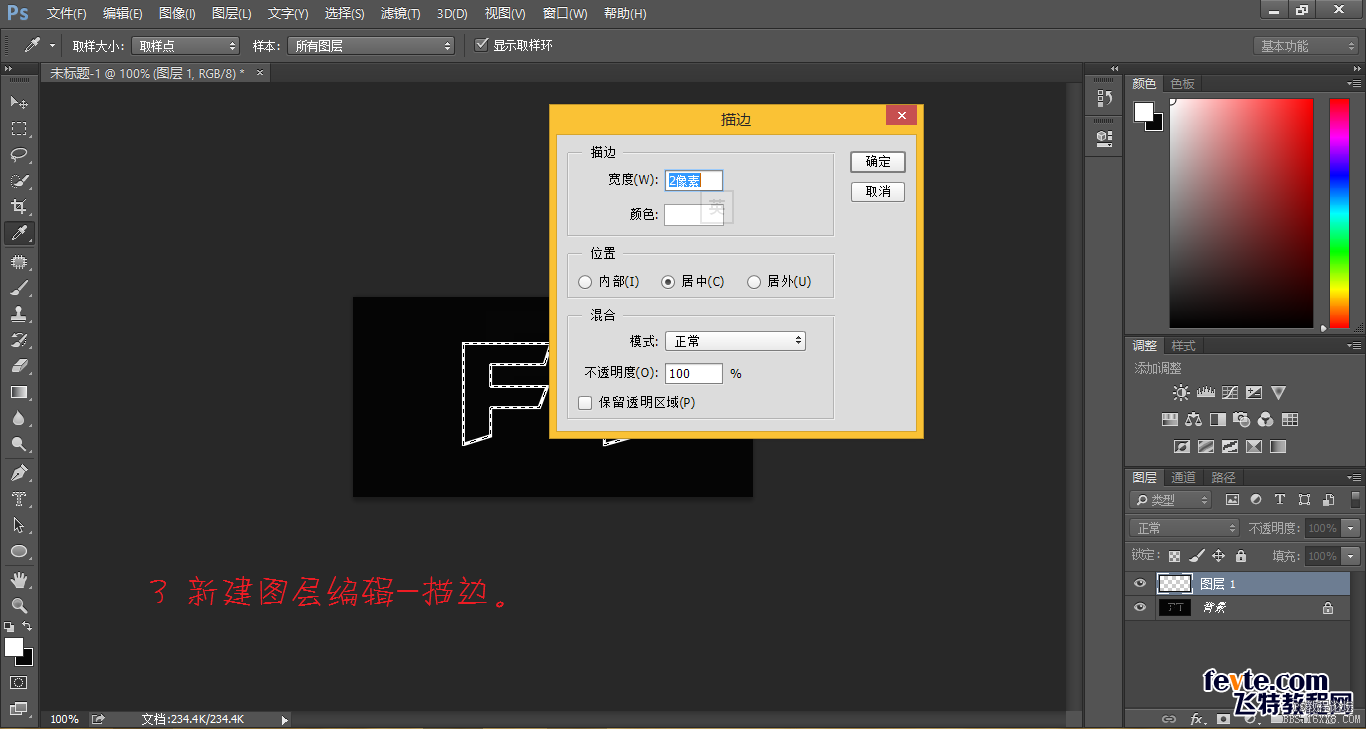
Task: Hide background layer visibility eye
Action: pos(1140,607)
